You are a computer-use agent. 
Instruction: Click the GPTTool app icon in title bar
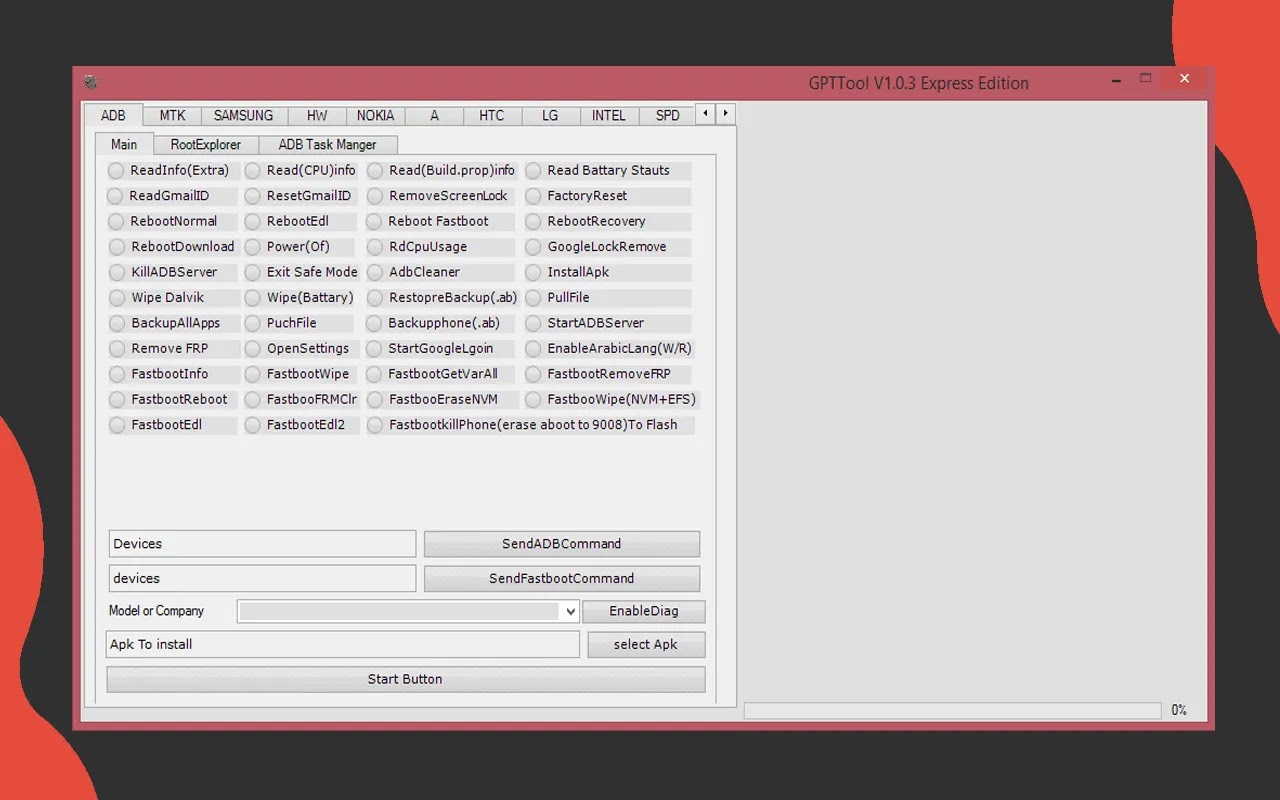click(x=90, y=82)
